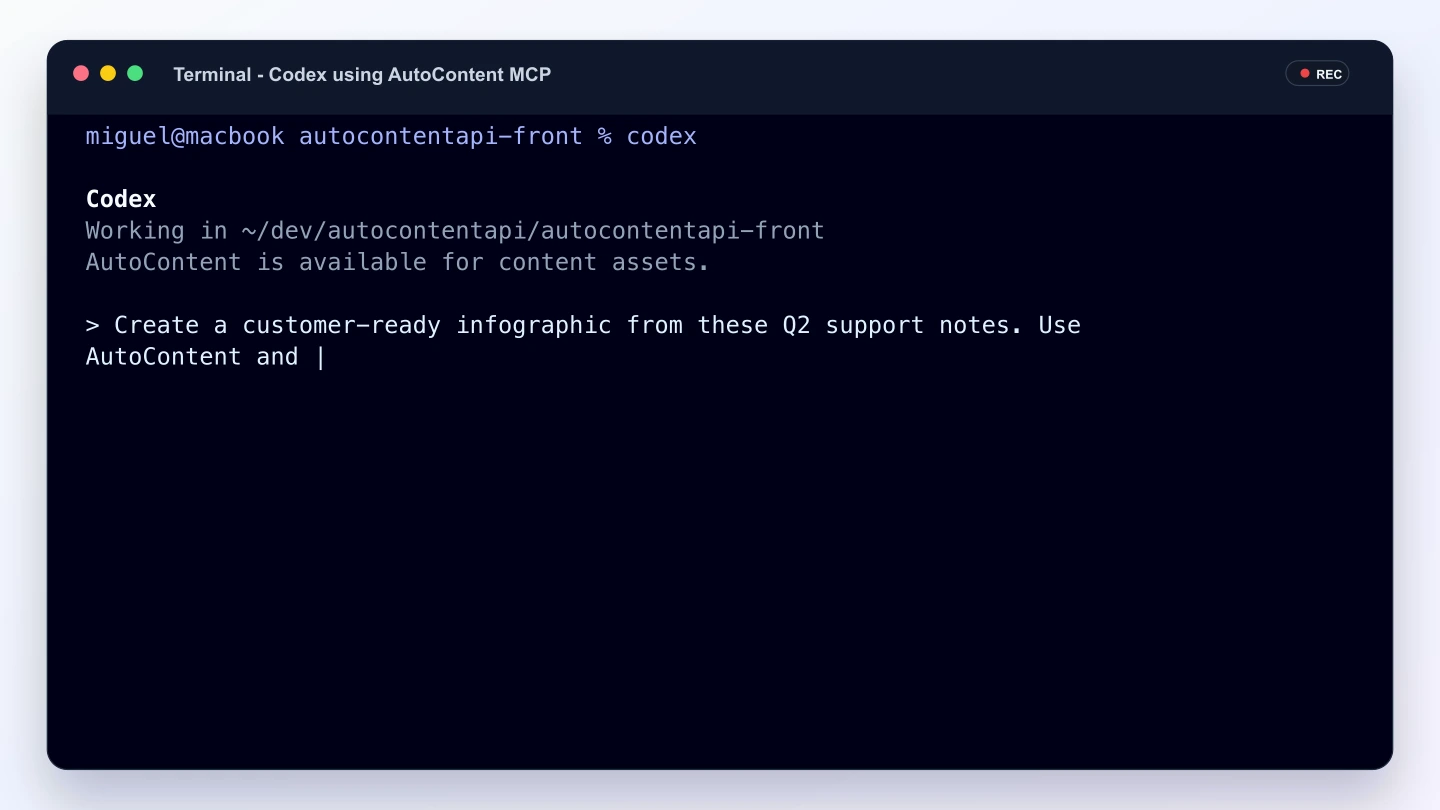The width and height of the screenshot is (1440, 810).
Task: Click the red close window dot
Action: click(81, 74)
